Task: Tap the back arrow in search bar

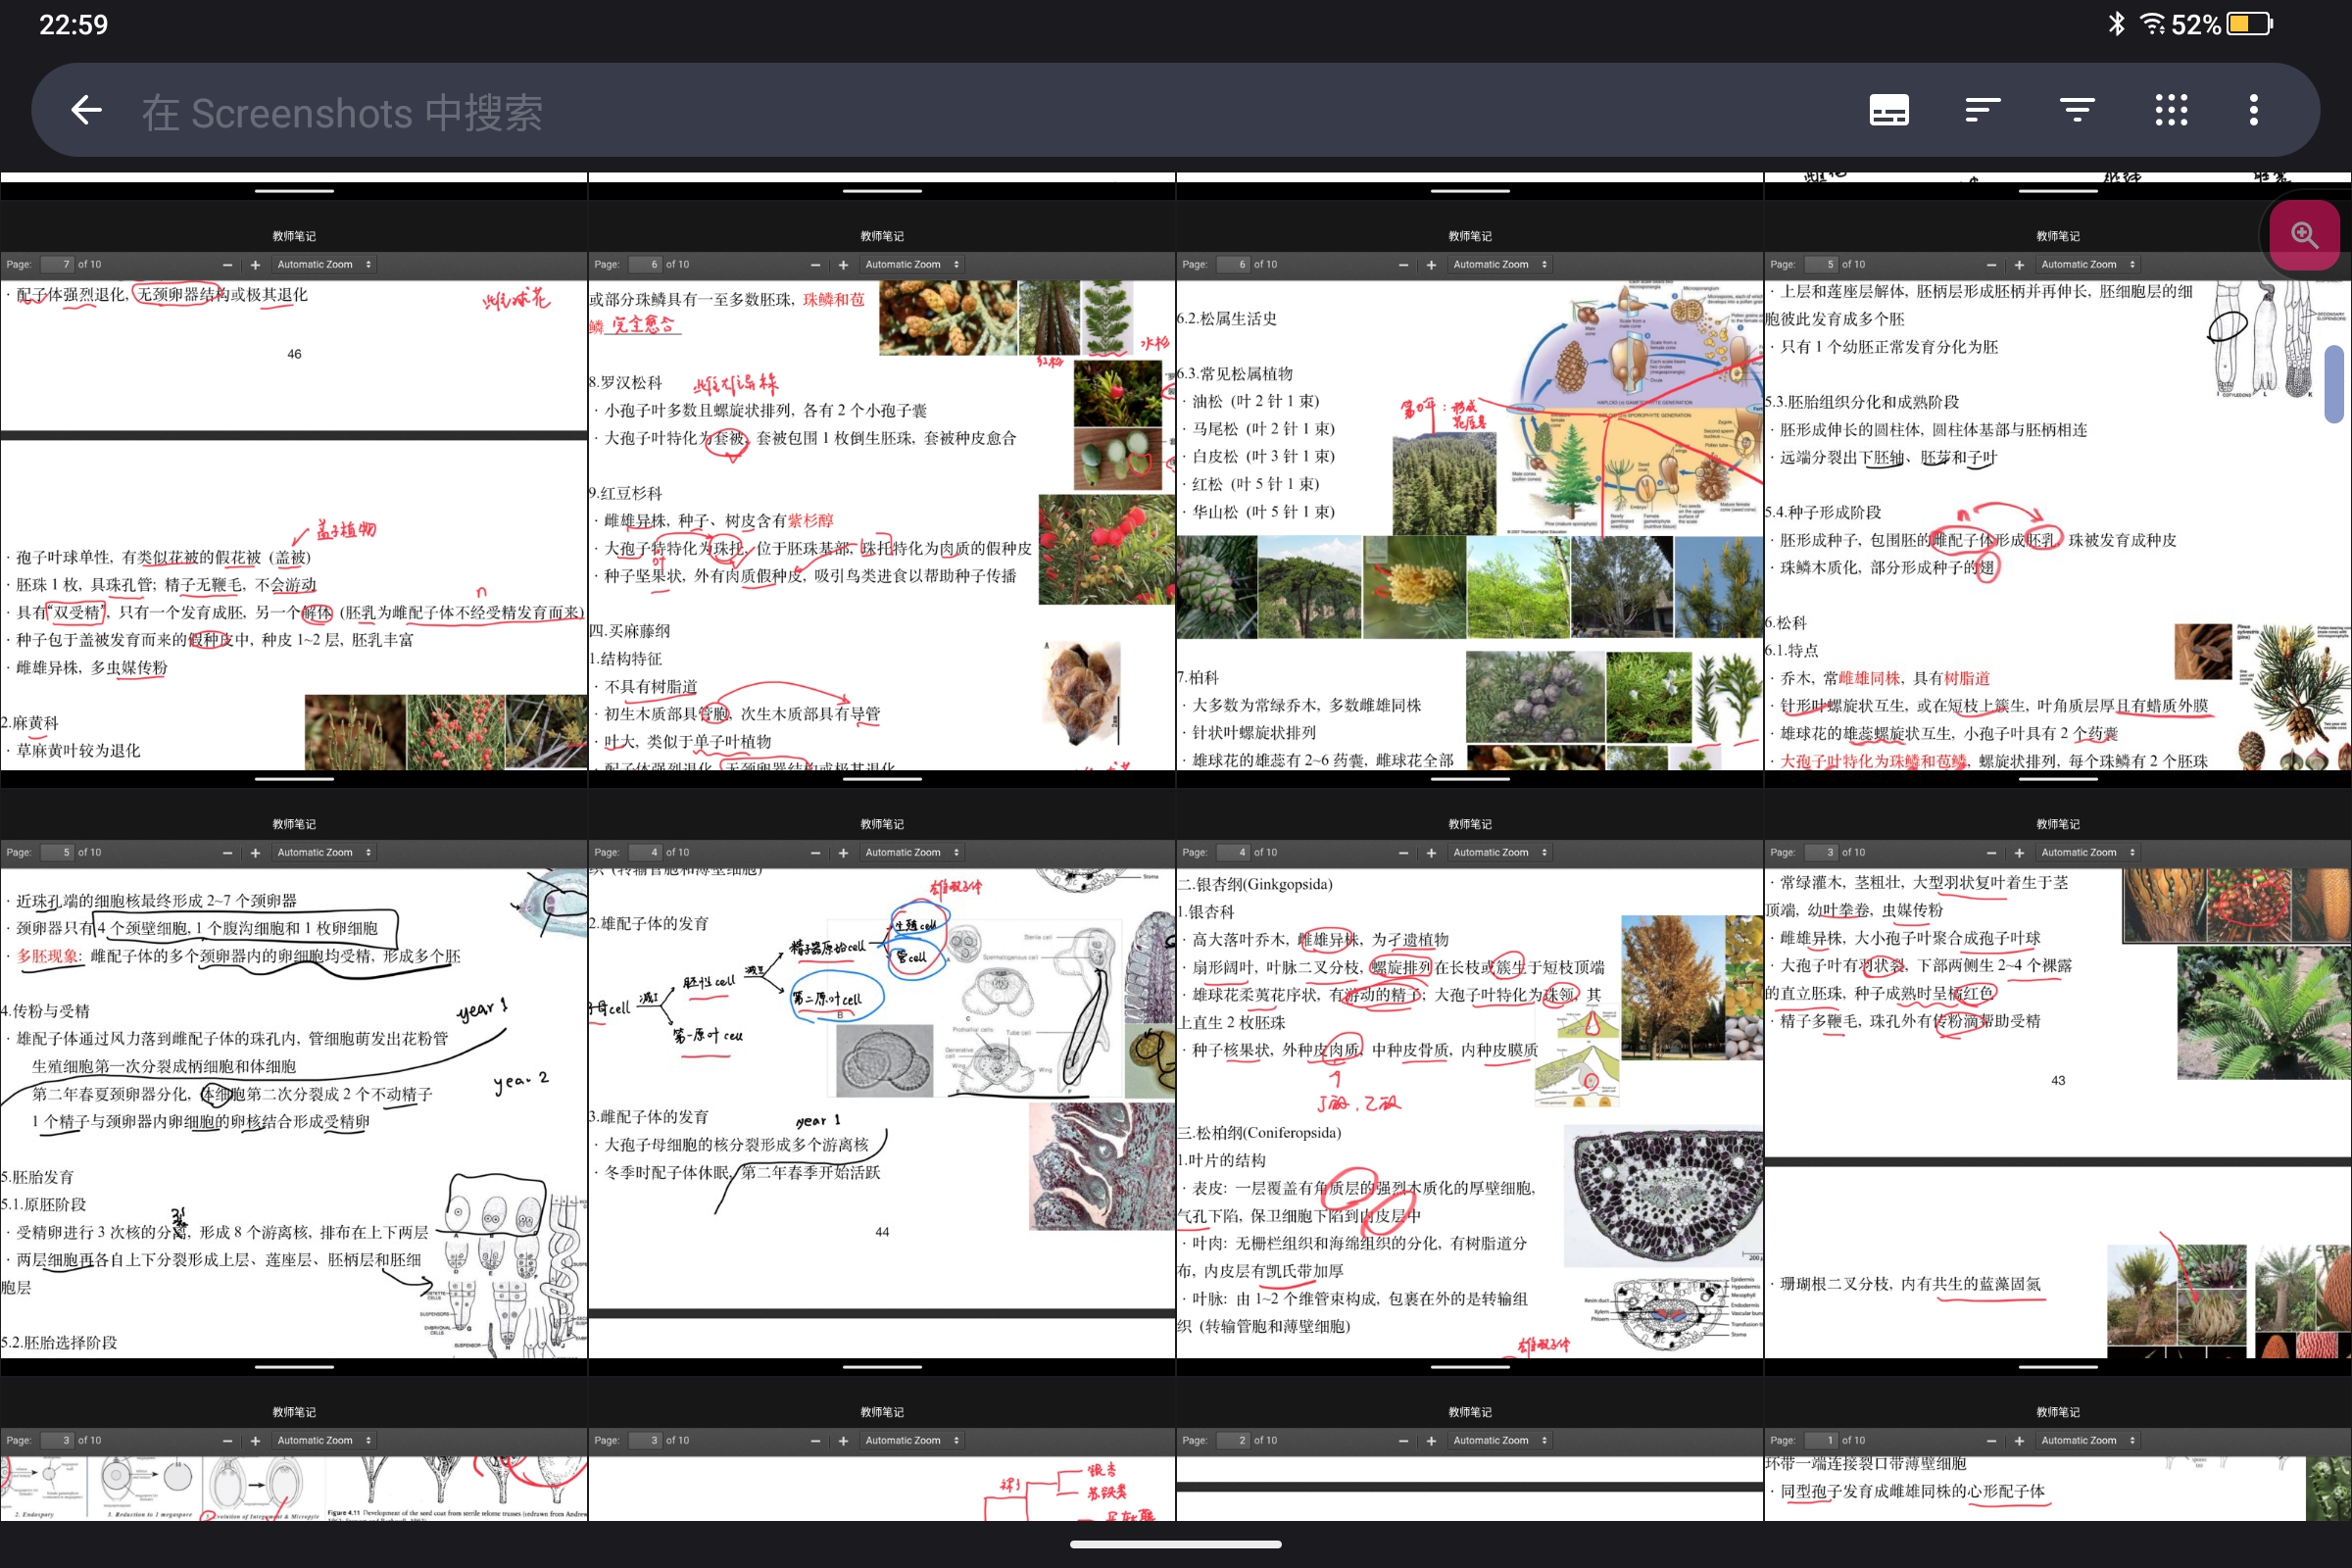Action: [x=87, y=110]
